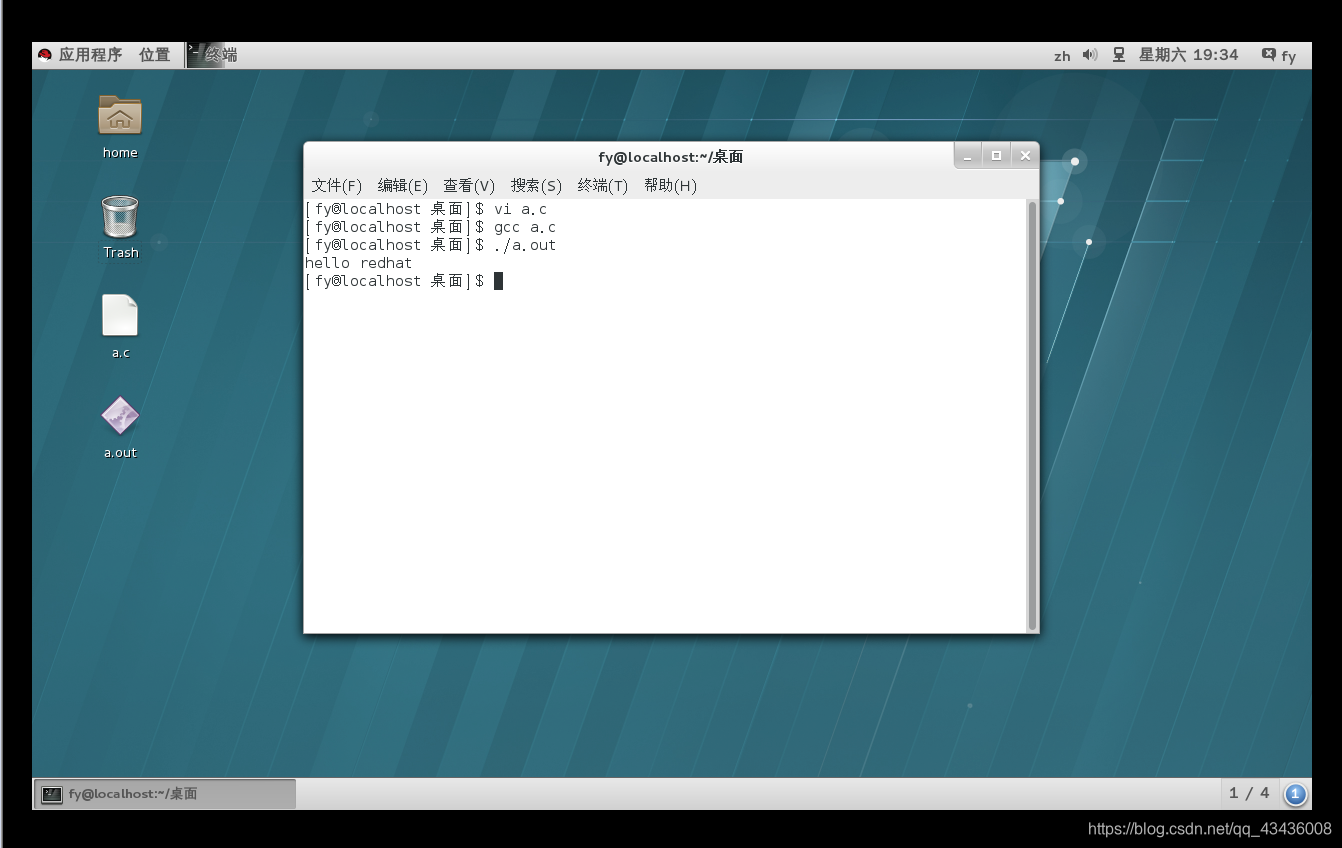Open the network connection icon in top panel
The image size is (1342, 848).
coord(1119,55)
